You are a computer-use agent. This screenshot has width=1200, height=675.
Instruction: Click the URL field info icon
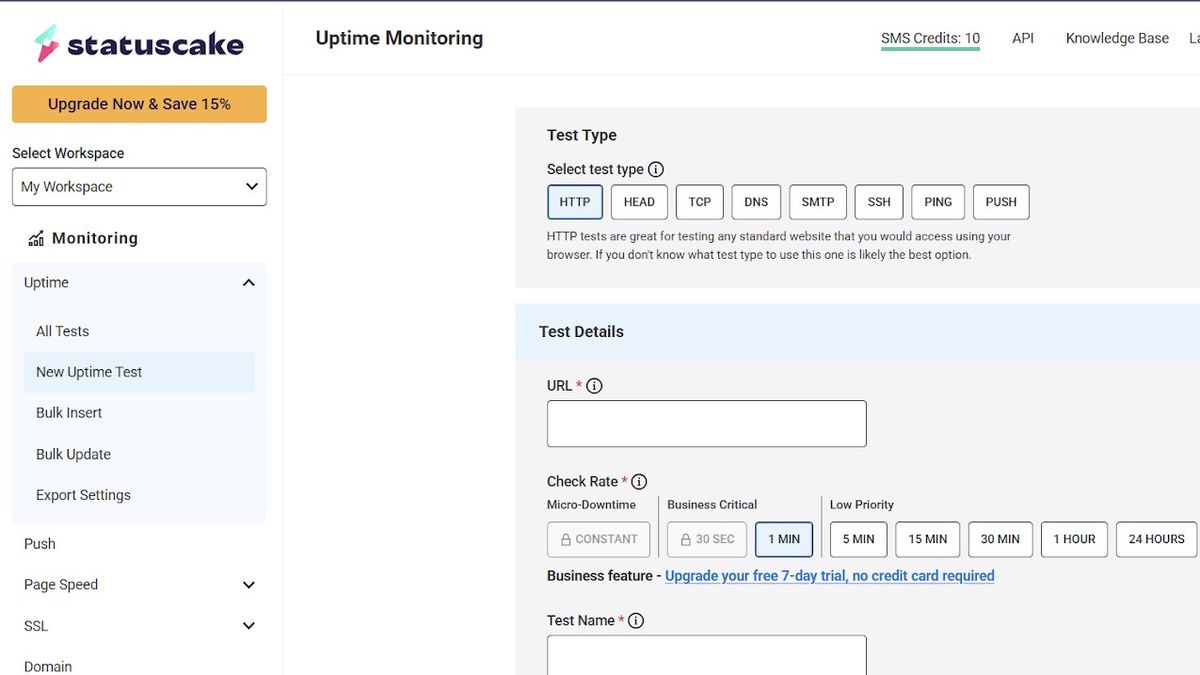click(x=596, y=385)
